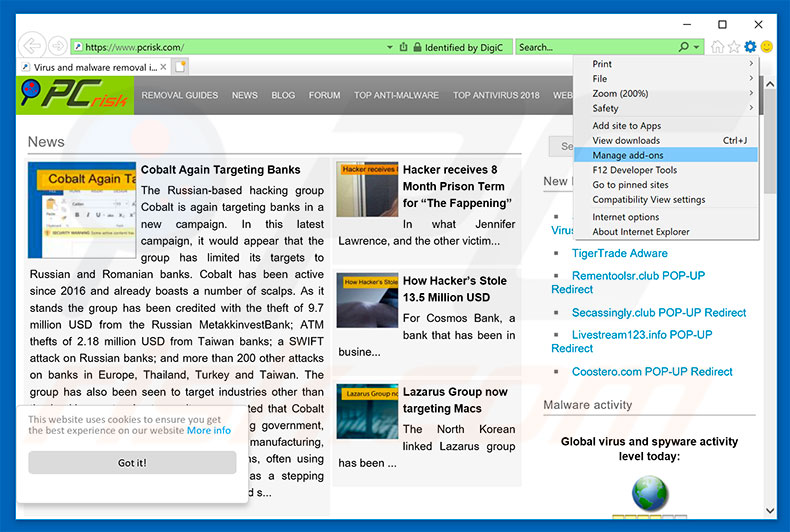Open TOP ANTIVIRUS 2018 nav item
790x532 pixels.
pos(496,95)
